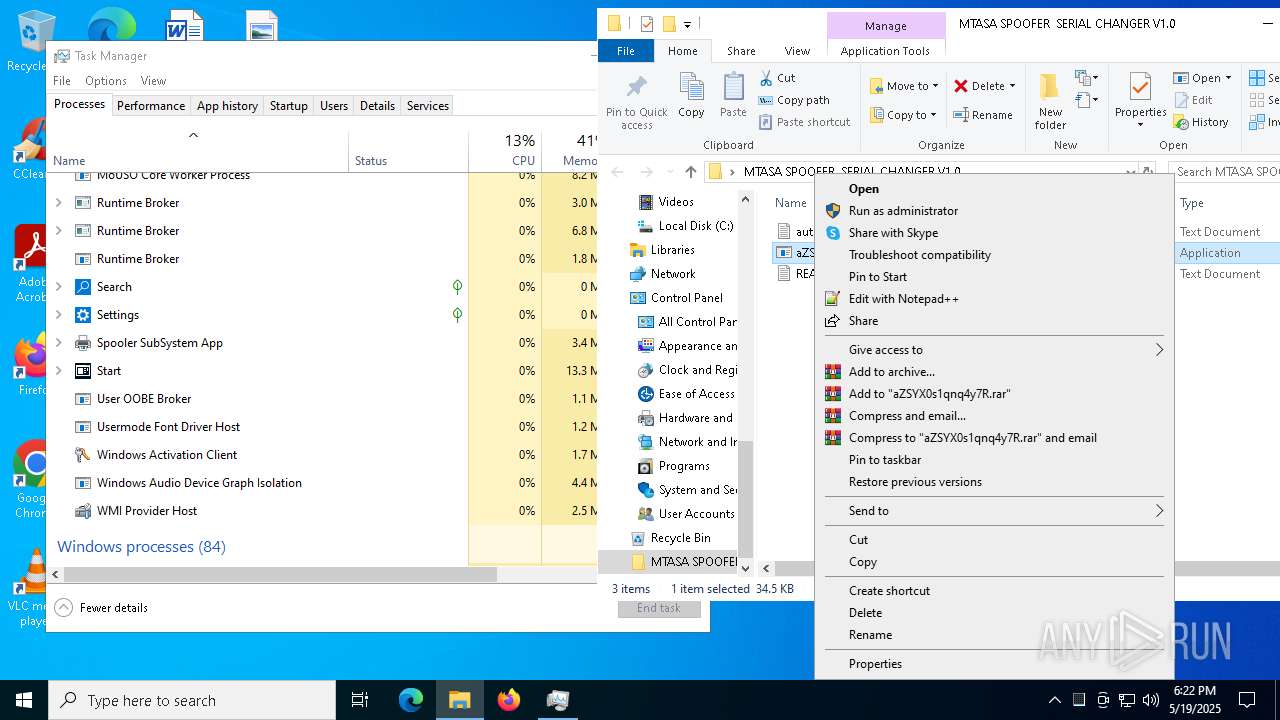Switch to the Startup tab
The image size is (1280, 720).
289,106
